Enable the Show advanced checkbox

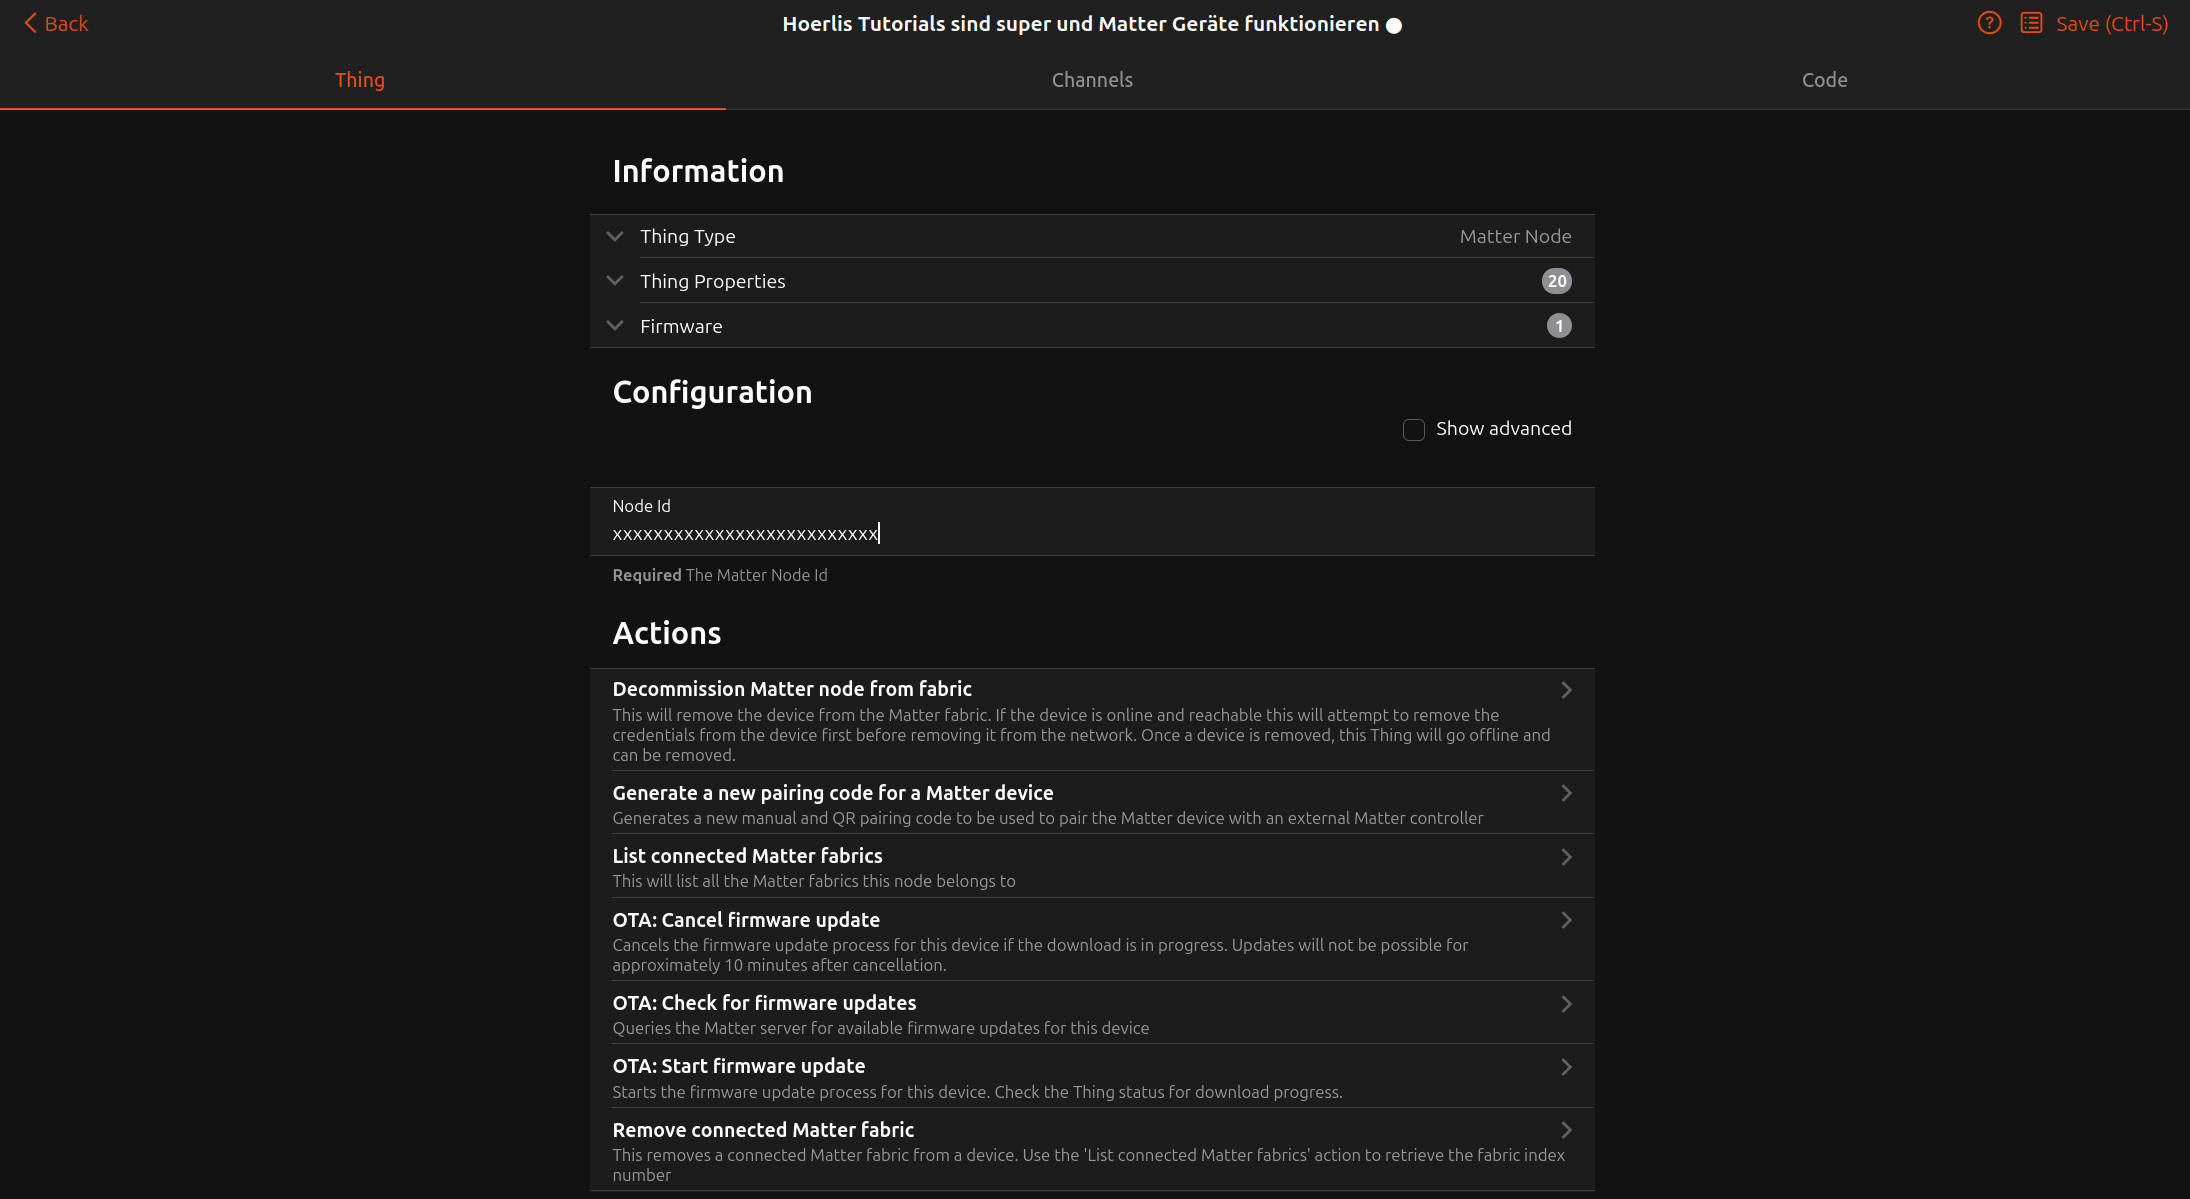pyautogui.click(x=1414, y=430)
